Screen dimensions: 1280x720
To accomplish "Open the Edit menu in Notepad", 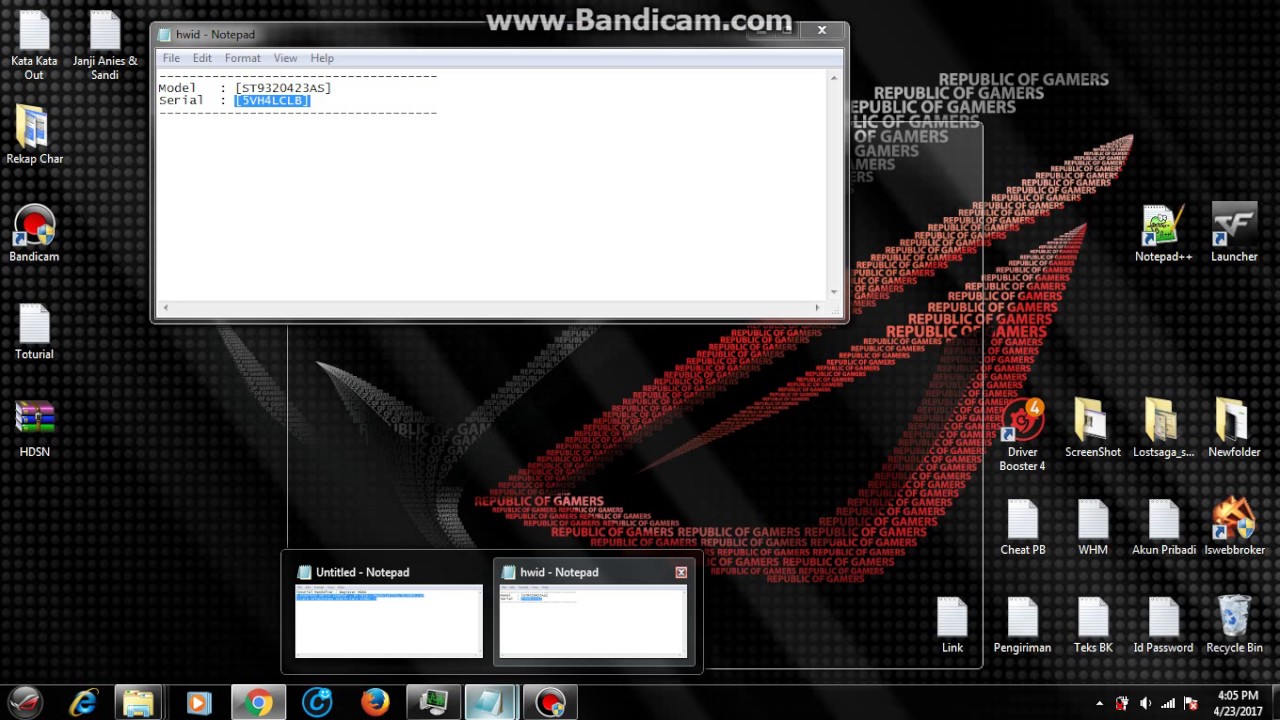I will pyautogui.click(x=202, y=58).
